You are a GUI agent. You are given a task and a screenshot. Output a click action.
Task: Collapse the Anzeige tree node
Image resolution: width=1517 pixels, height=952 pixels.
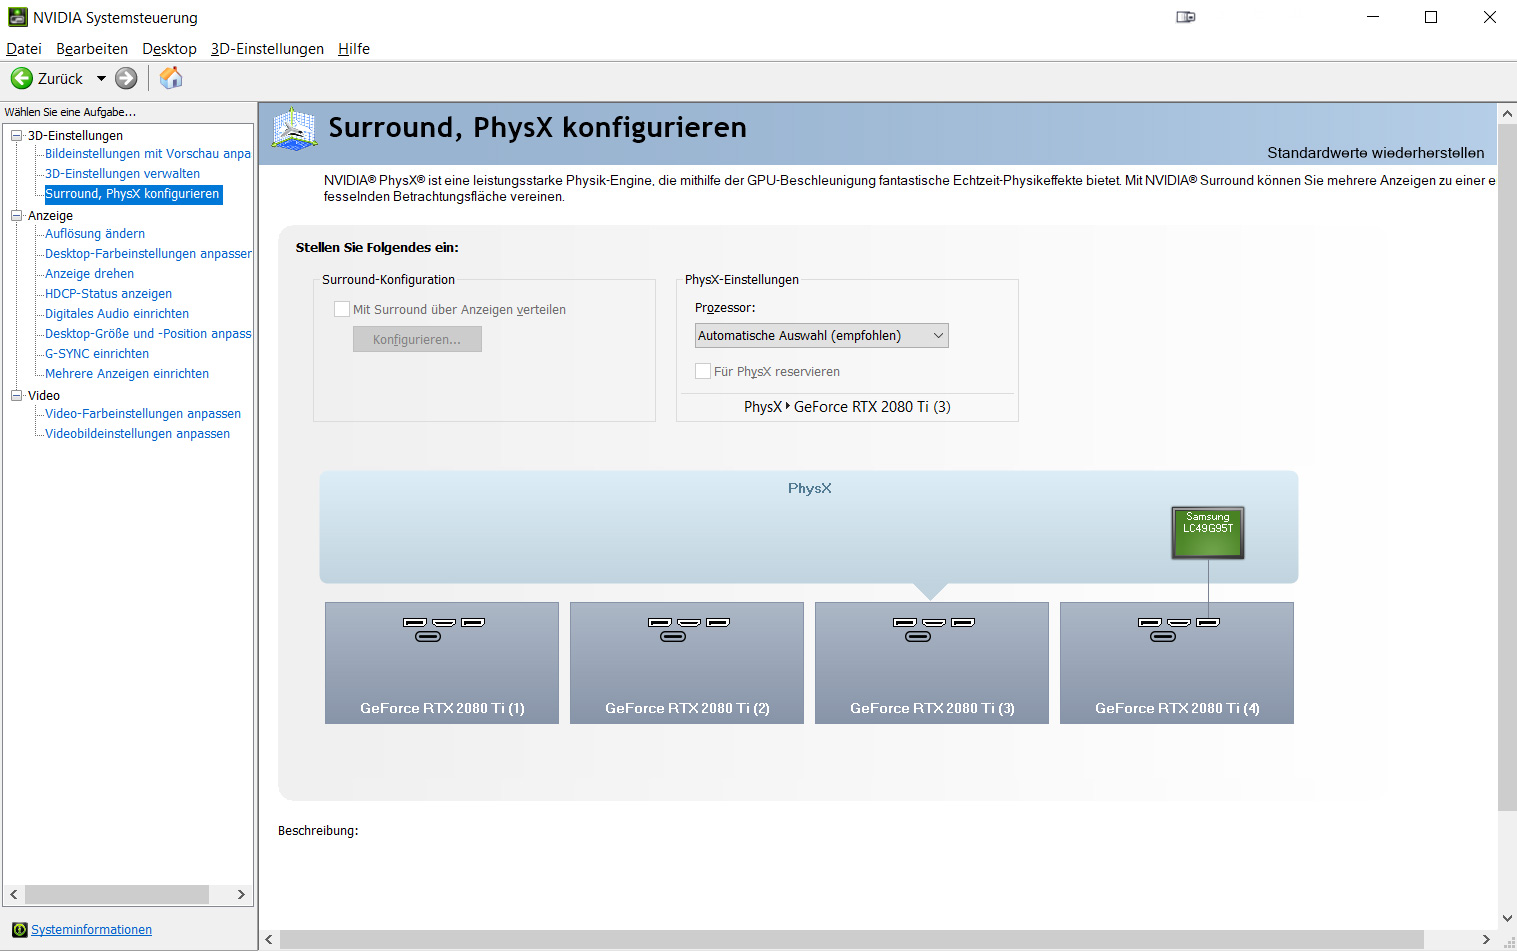[16, 215]
